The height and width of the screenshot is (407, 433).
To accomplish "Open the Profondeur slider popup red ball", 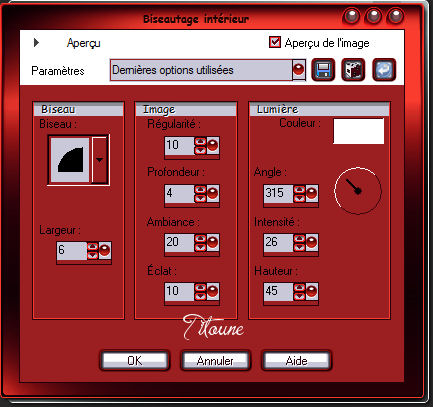I will coord(213,194).
